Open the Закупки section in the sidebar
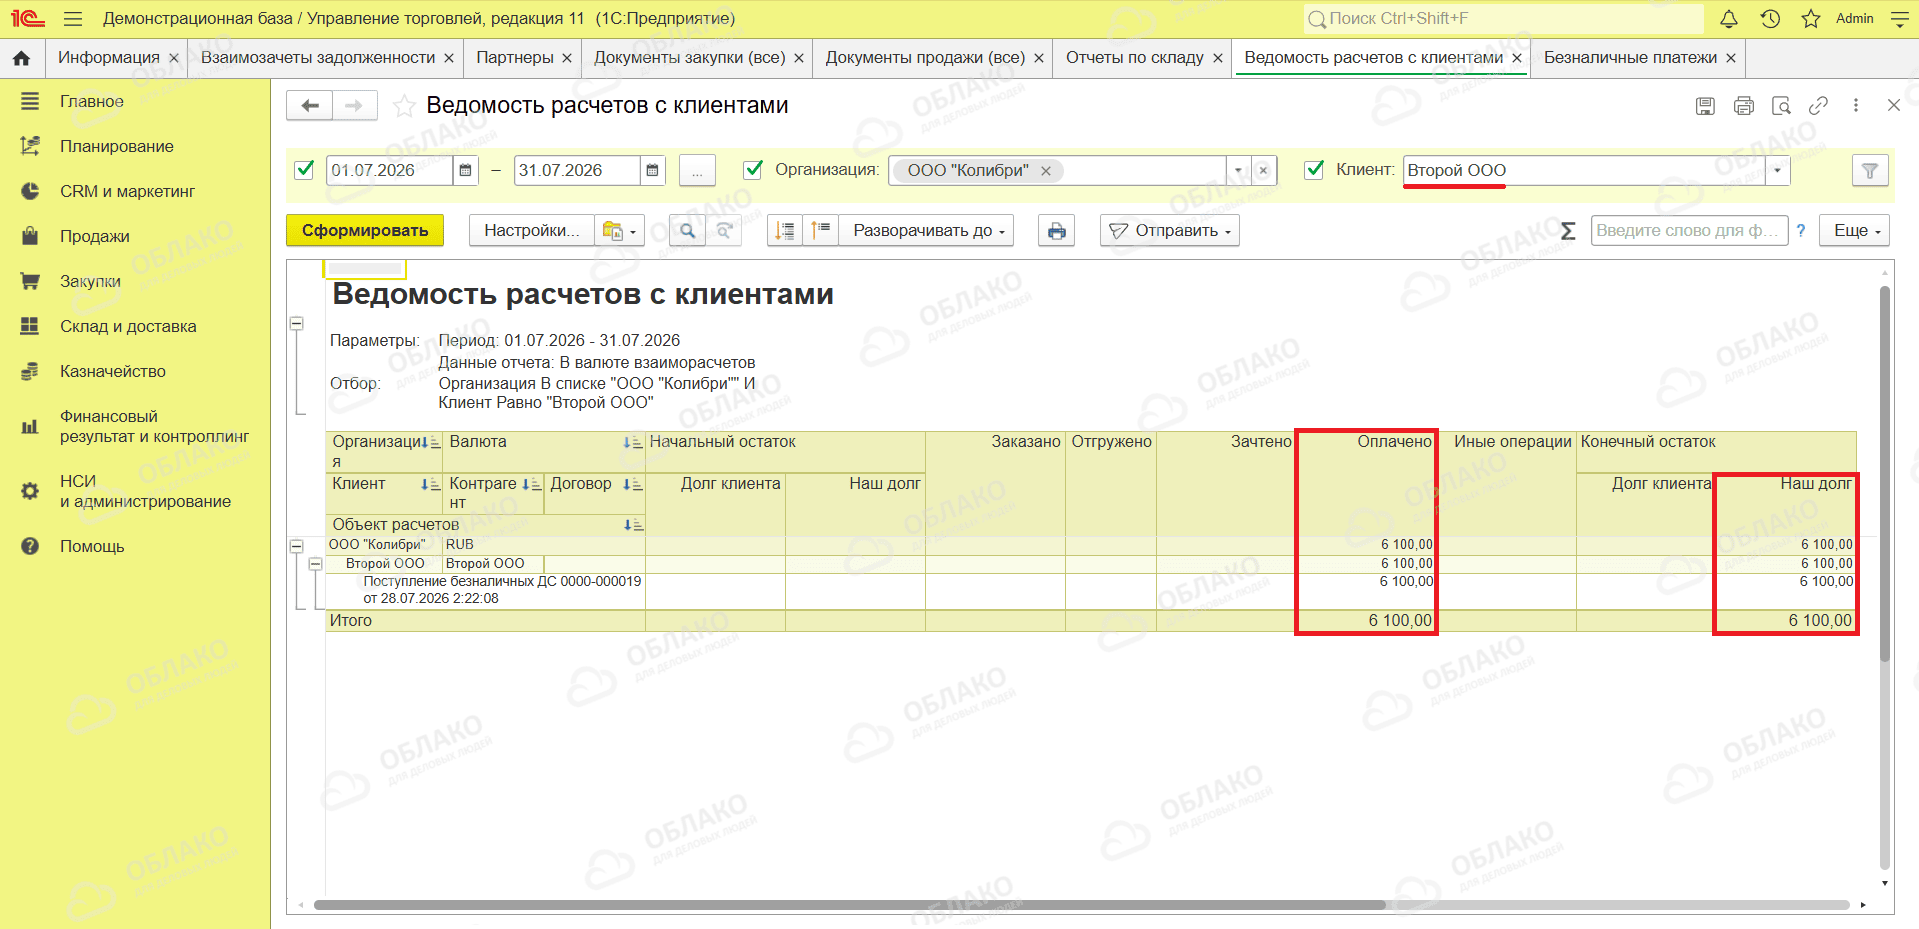Viewport: 1919px width, 929px height. tap(90, 281)
